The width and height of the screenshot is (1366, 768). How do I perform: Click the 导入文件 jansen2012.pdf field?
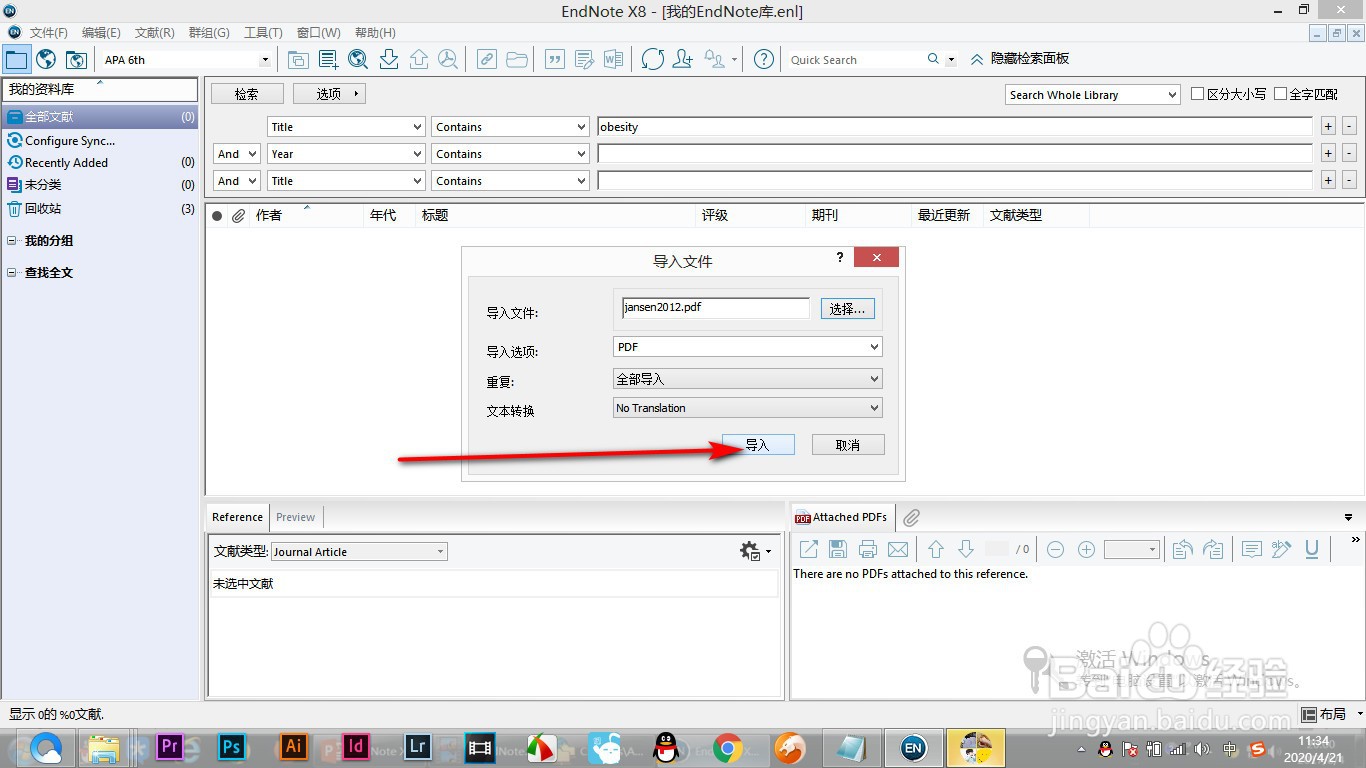click(x=716, y=308)
